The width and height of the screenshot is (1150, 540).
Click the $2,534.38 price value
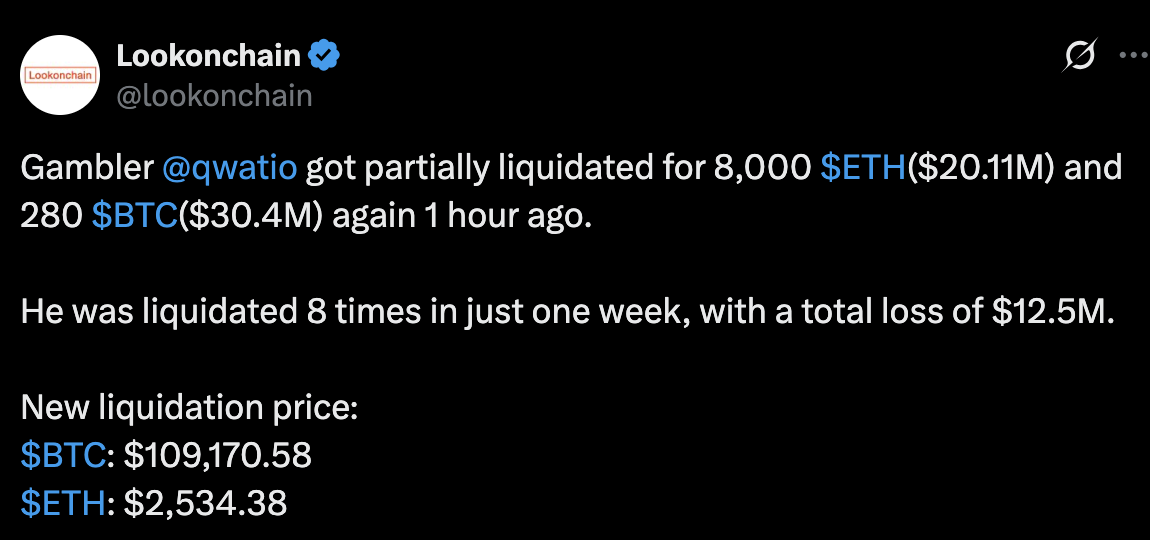(x=205, y=504)
